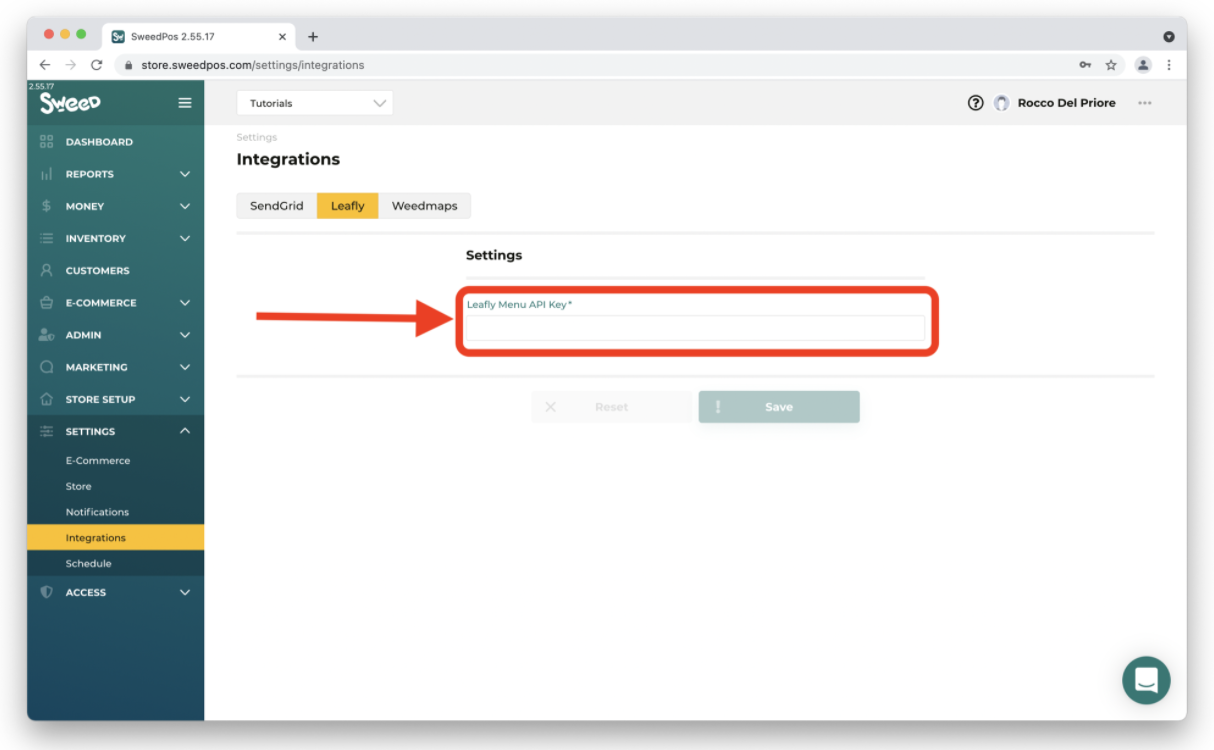Click the site lock icon in address bar

[x=128, y=65]
